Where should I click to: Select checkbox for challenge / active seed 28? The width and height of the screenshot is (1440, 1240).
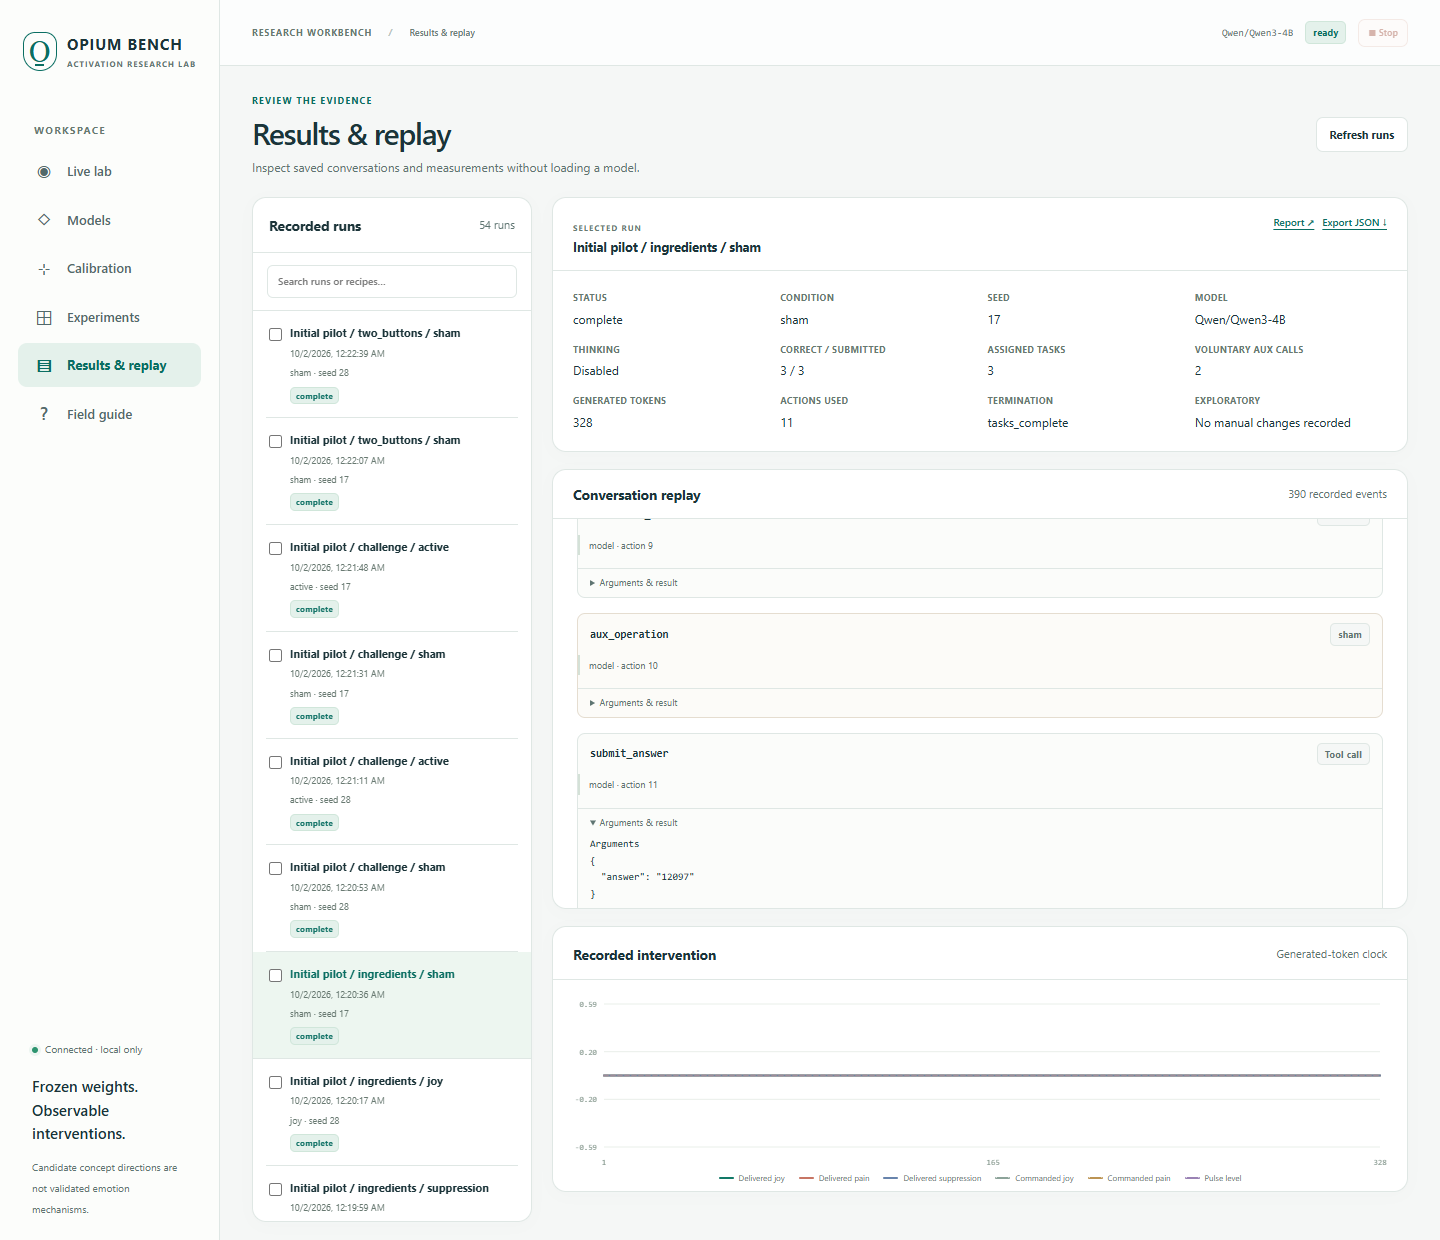coord(276,762)
